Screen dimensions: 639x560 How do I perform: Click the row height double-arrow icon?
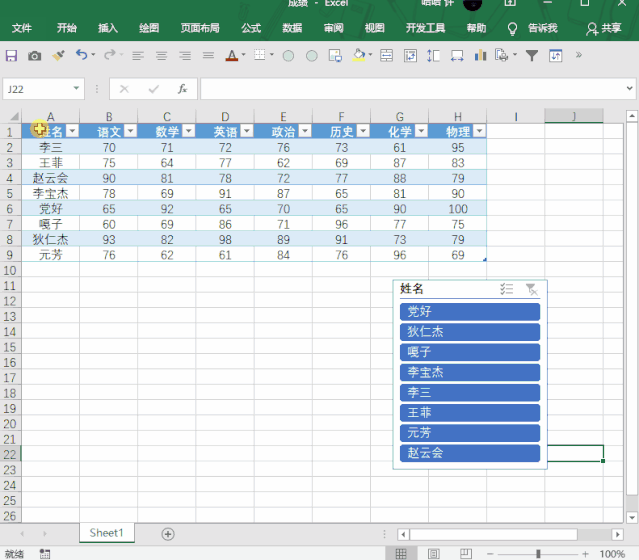433,55
